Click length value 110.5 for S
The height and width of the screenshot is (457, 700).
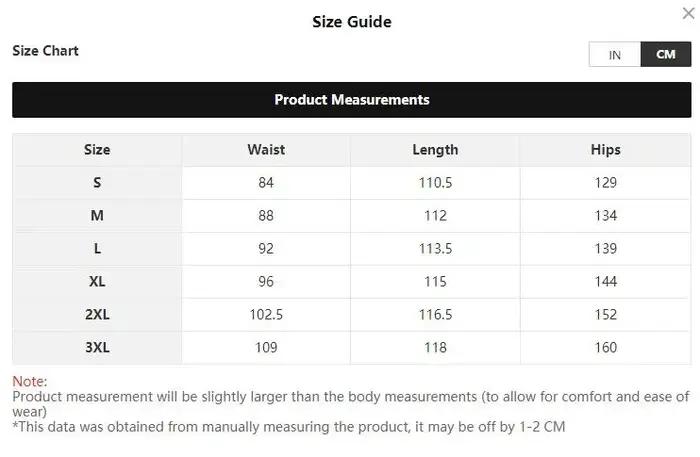click(435, 183)
